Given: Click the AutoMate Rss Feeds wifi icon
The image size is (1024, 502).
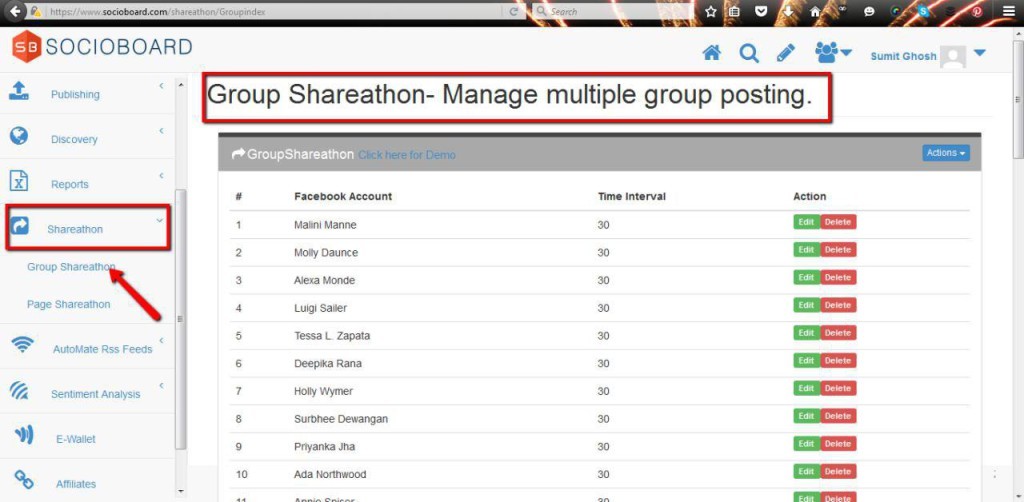Looking at the screenshot, I should 23,344.
